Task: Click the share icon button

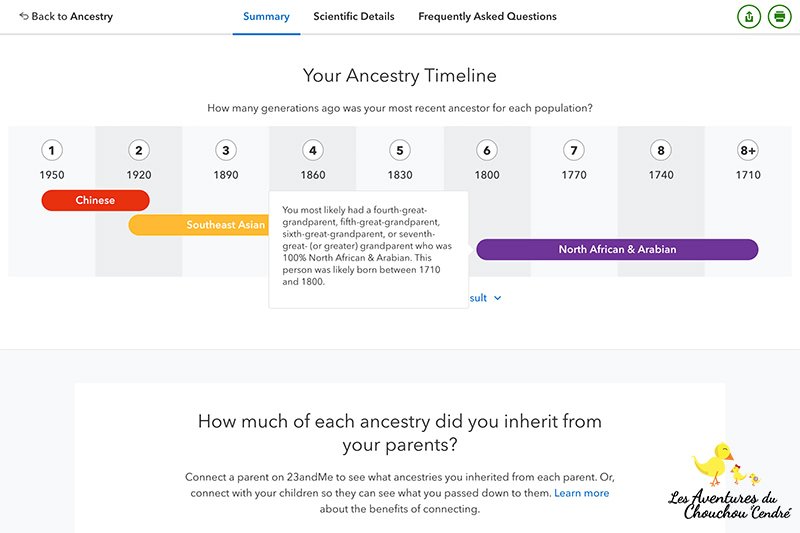Action: [x=748, y=17]
